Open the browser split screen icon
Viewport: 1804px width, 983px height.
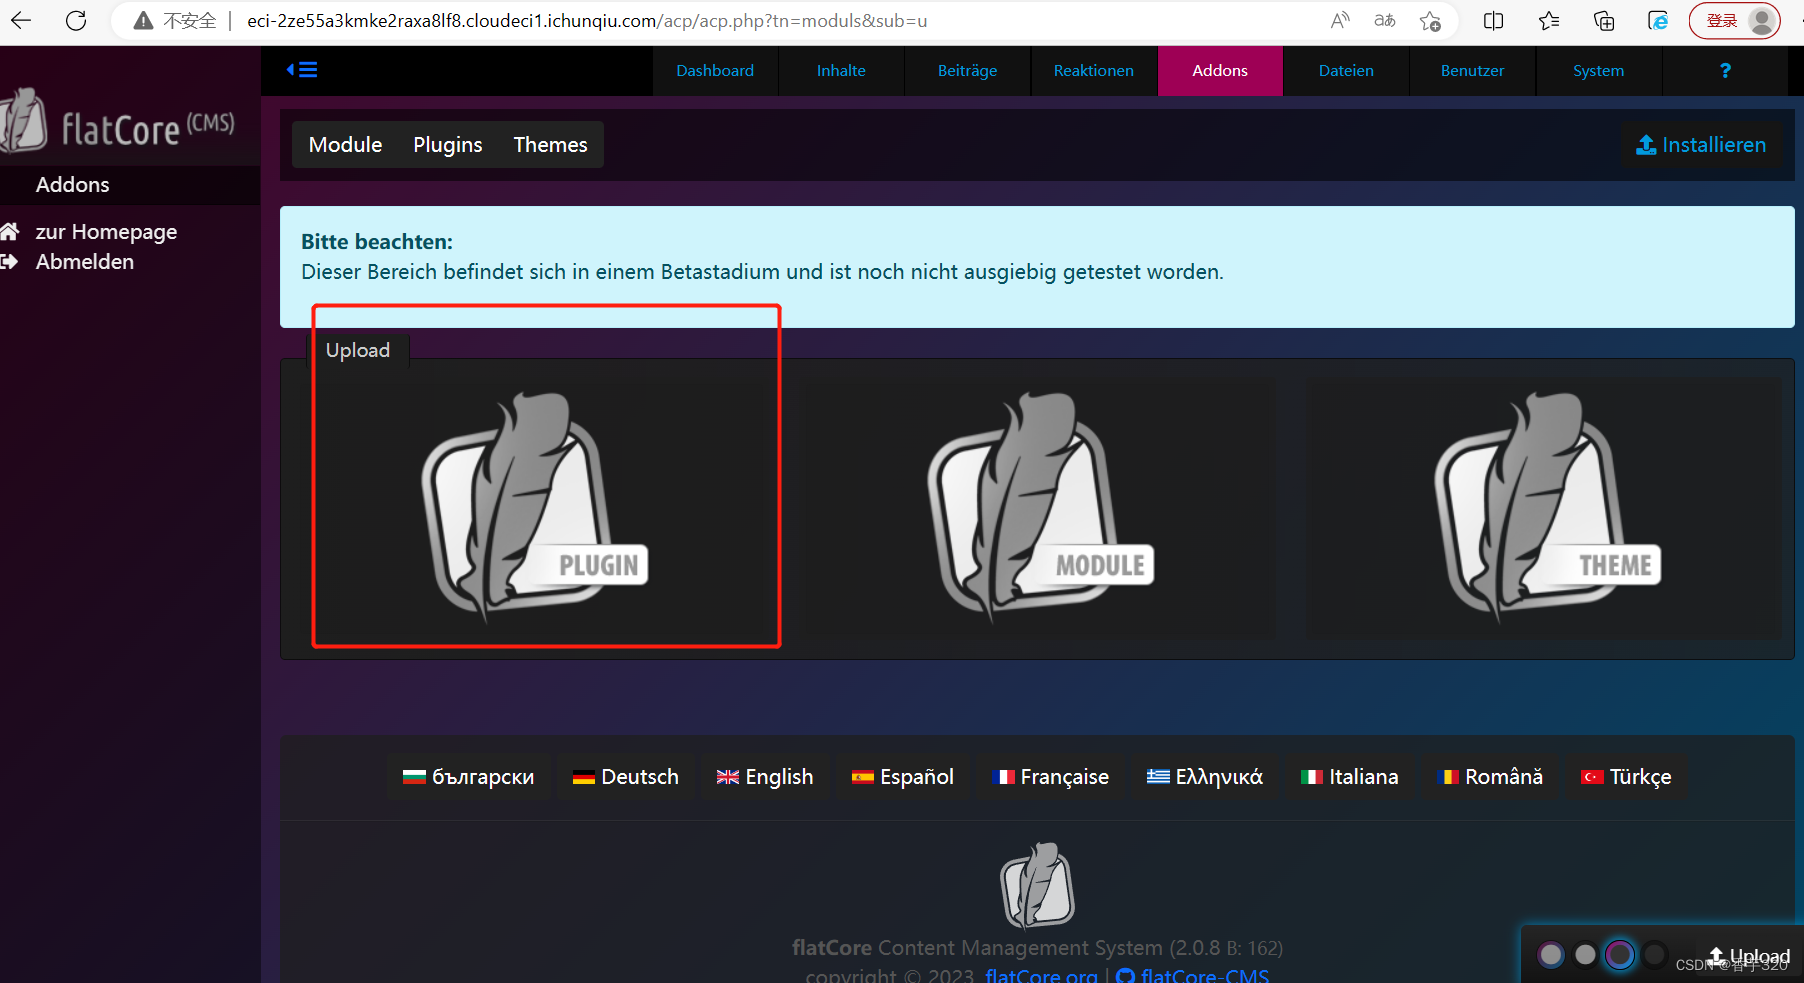[1494, 21]
